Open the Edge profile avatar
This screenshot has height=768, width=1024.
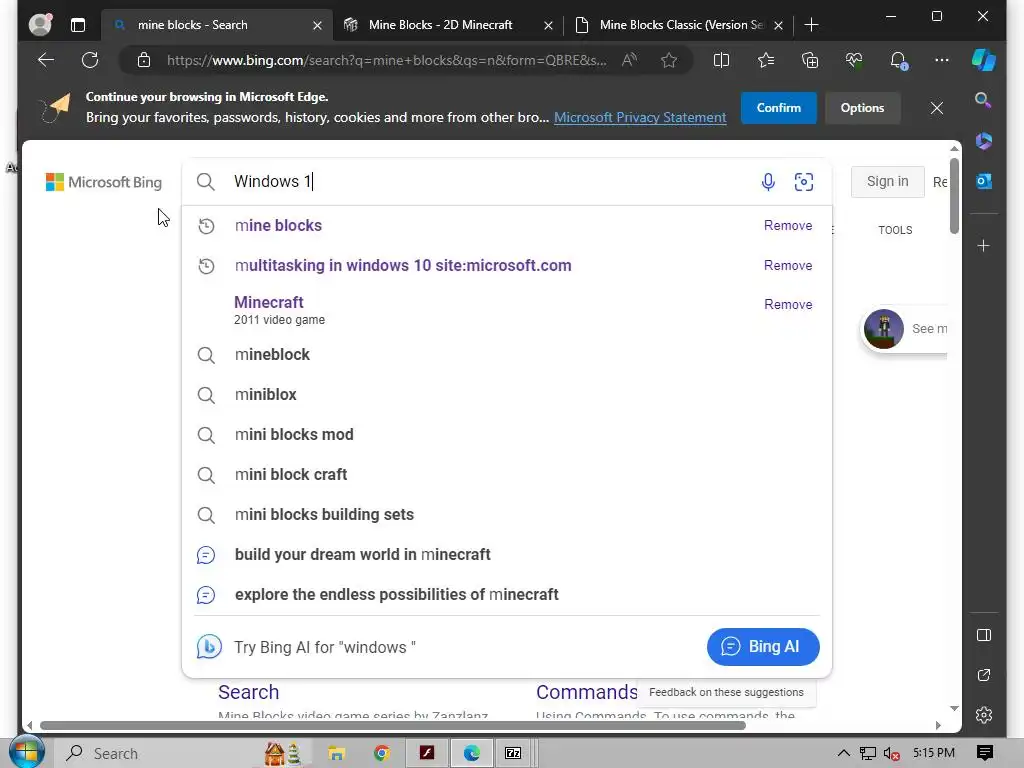[40, 24]
